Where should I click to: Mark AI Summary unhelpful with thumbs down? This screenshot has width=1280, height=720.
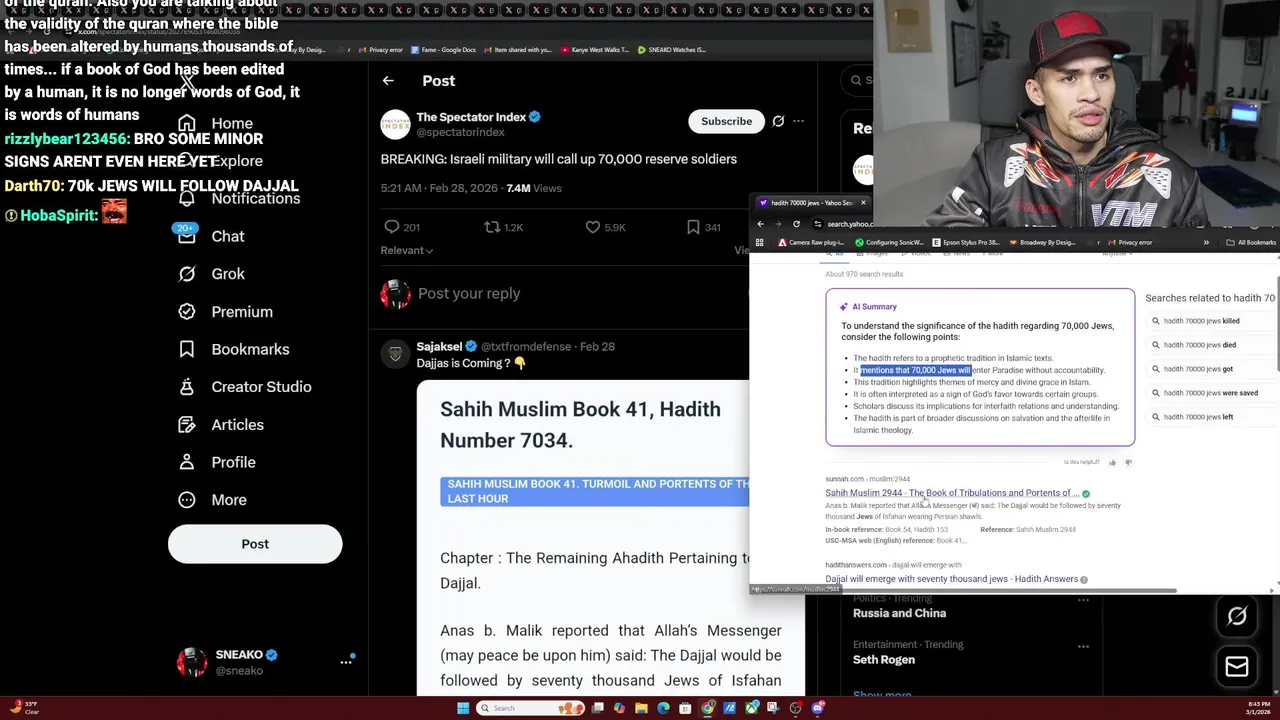1128,462
